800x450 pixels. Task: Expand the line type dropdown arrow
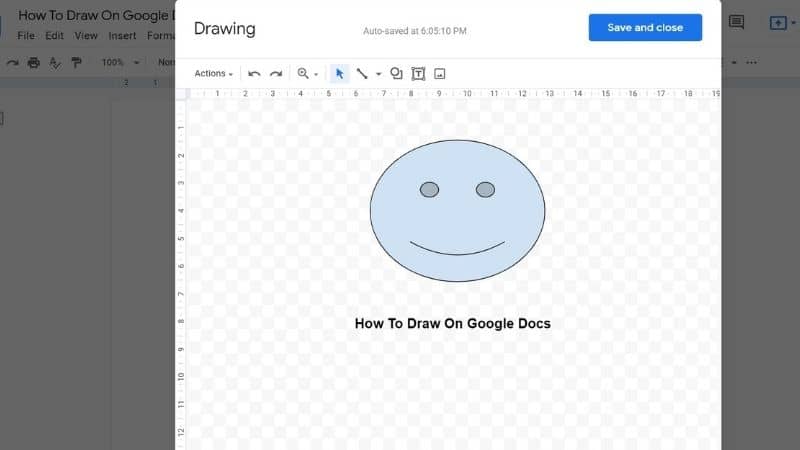[379, 74]
